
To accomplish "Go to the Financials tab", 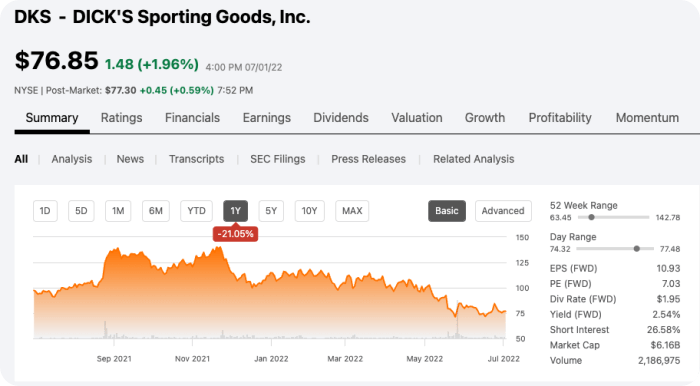I will tap(192, 118).
